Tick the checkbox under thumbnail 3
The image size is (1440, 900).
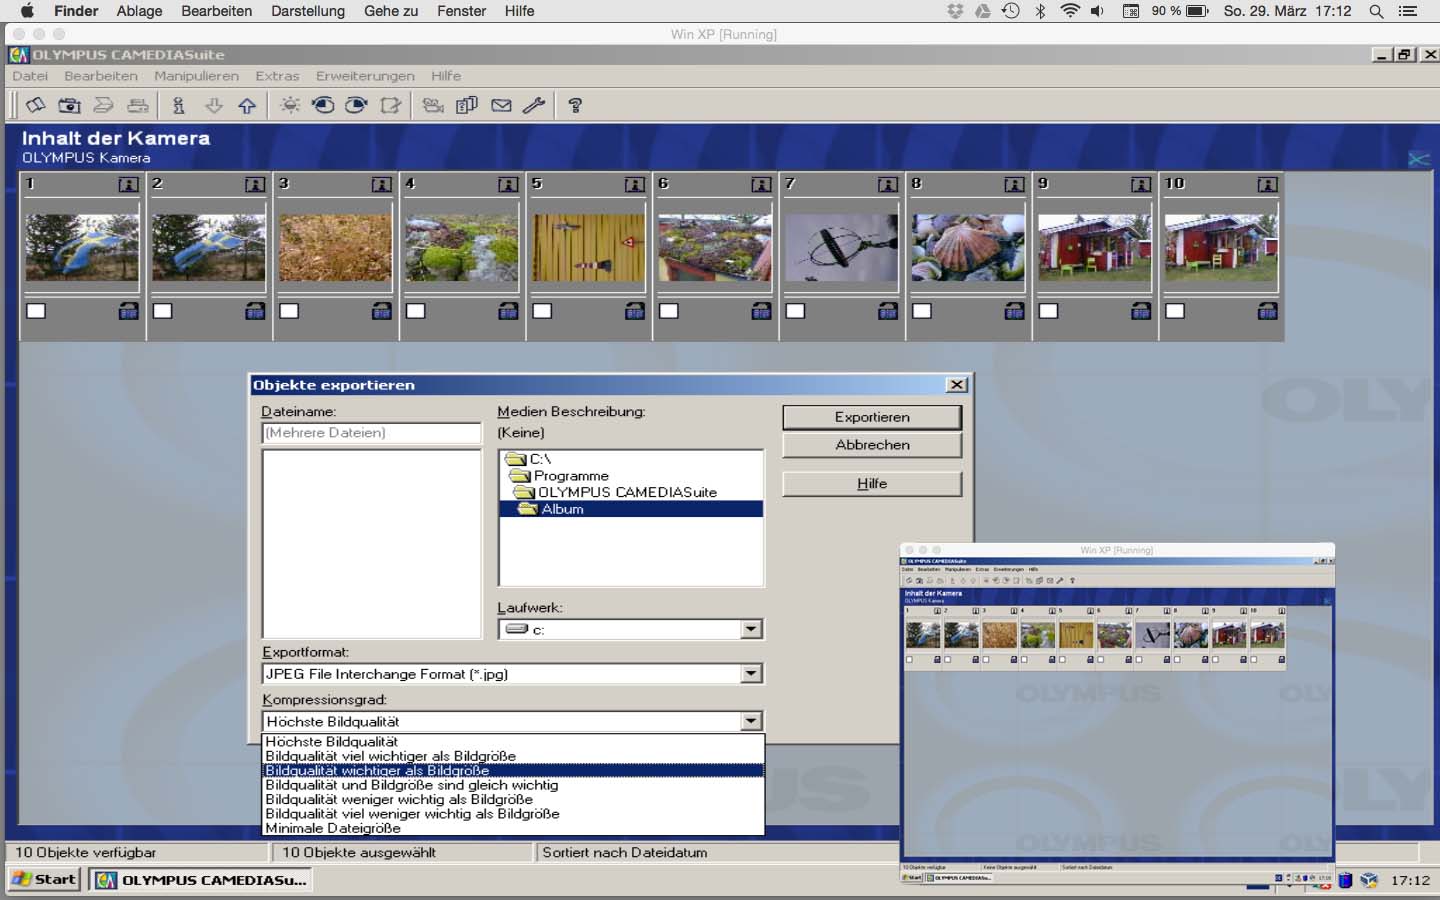289,311
